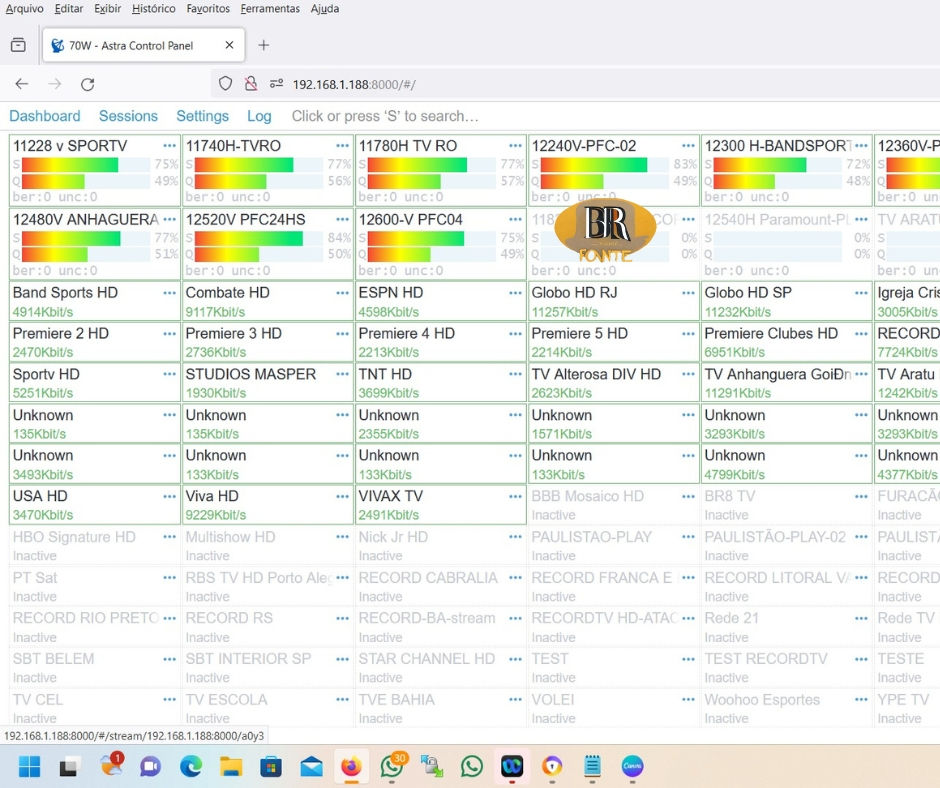Open the VIVAX TV stream

[x=441, y=504]
